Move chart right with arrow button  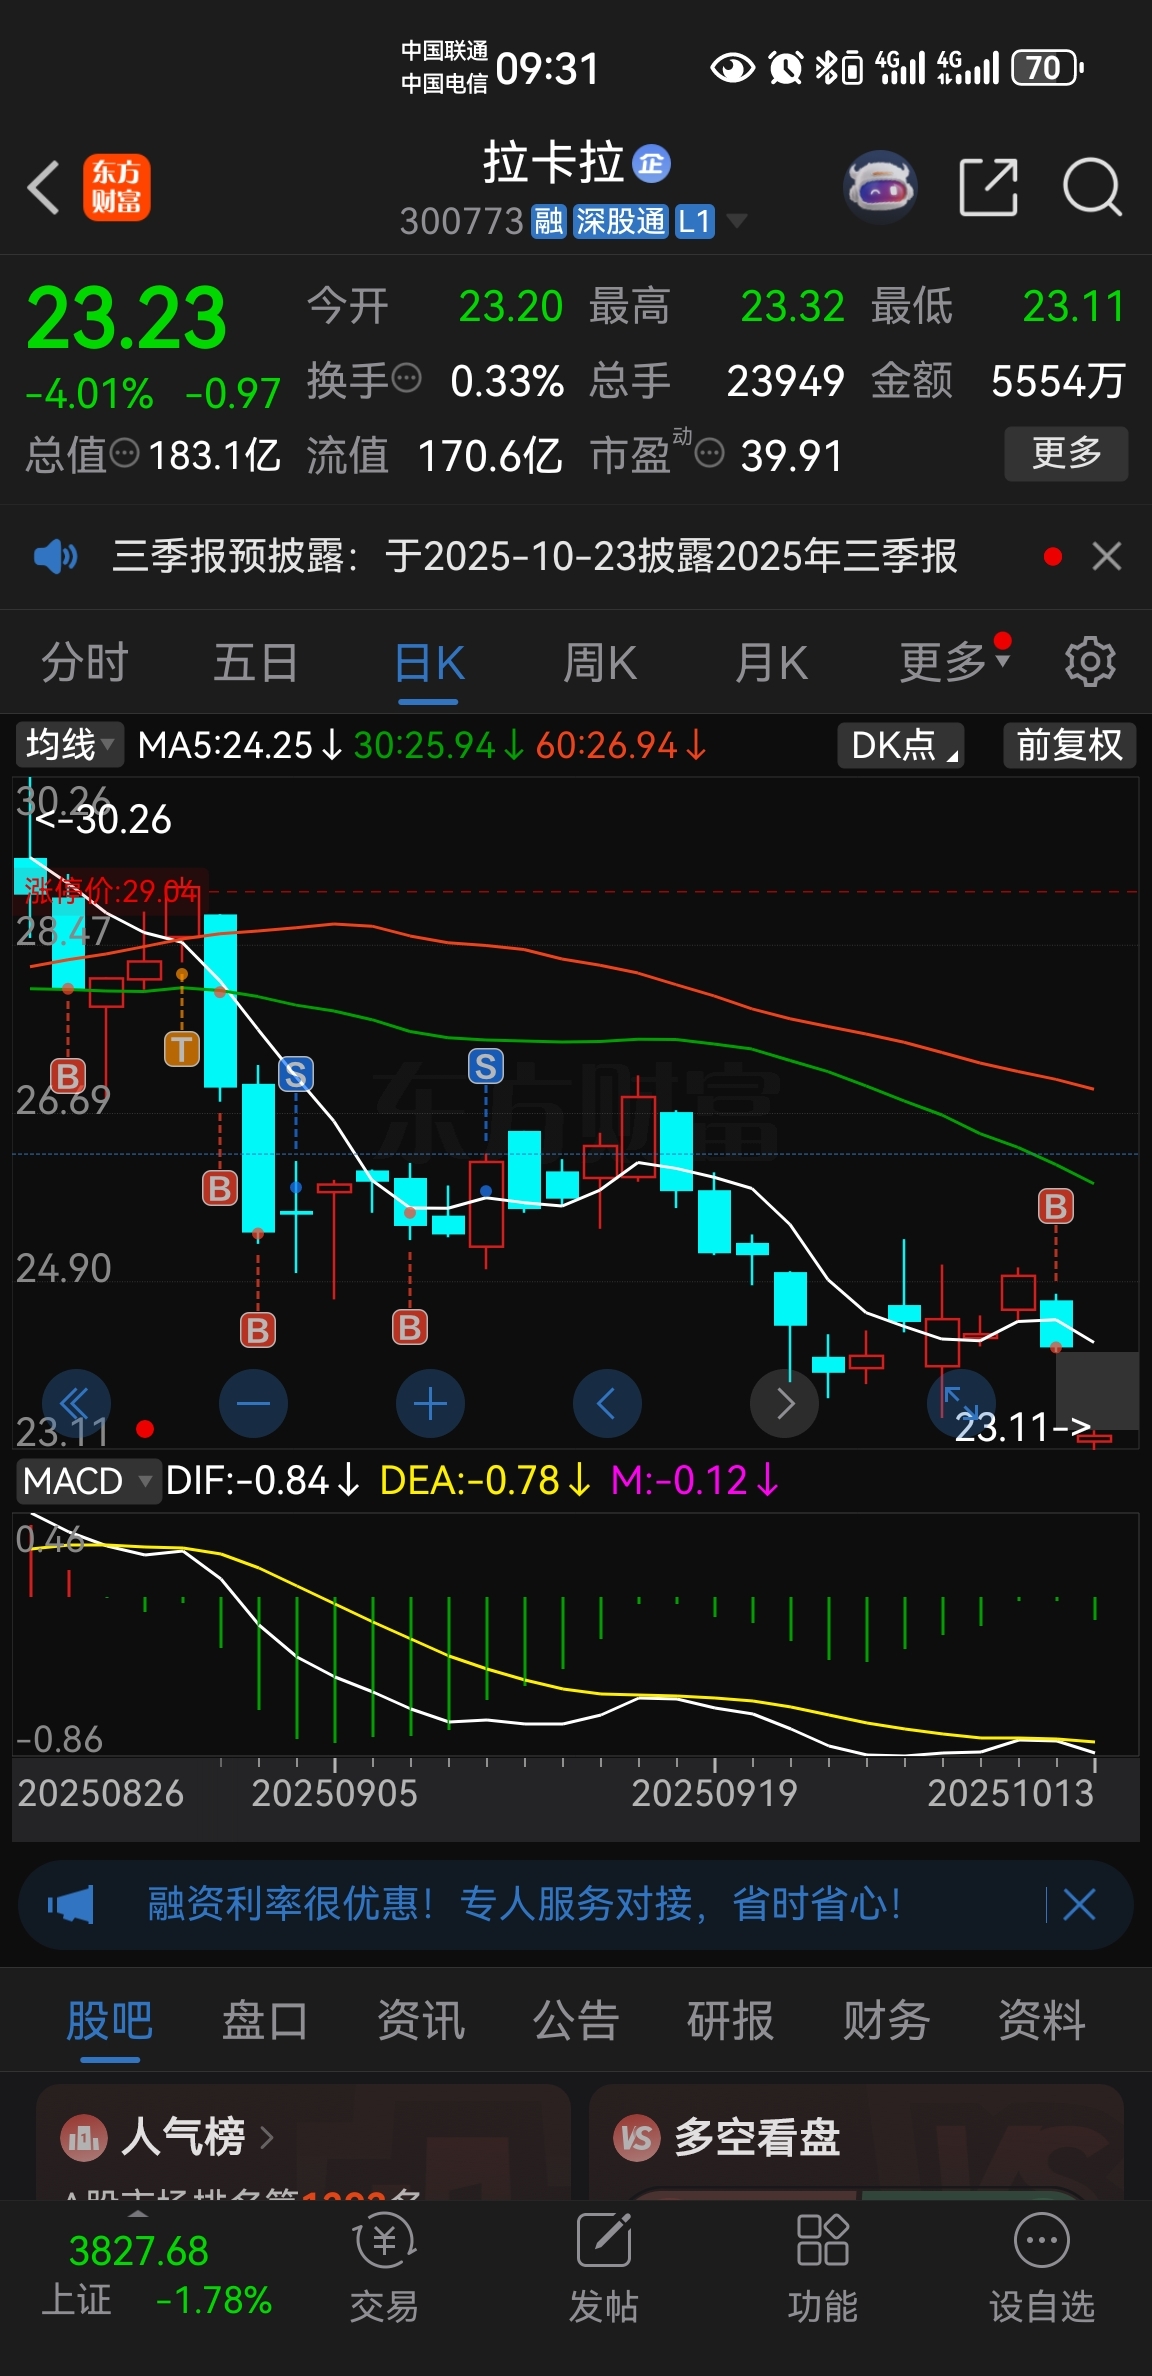coord(785,1404)
